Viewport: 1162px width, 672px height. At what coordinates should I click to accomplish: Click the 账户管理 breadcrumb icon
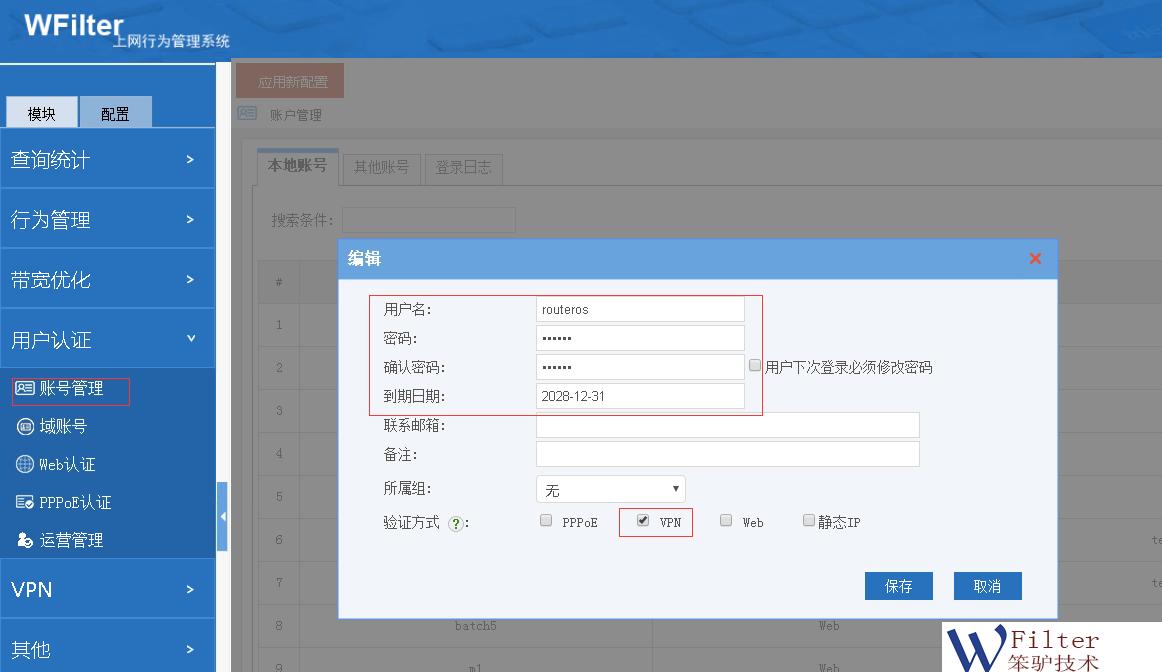[246, 113]
